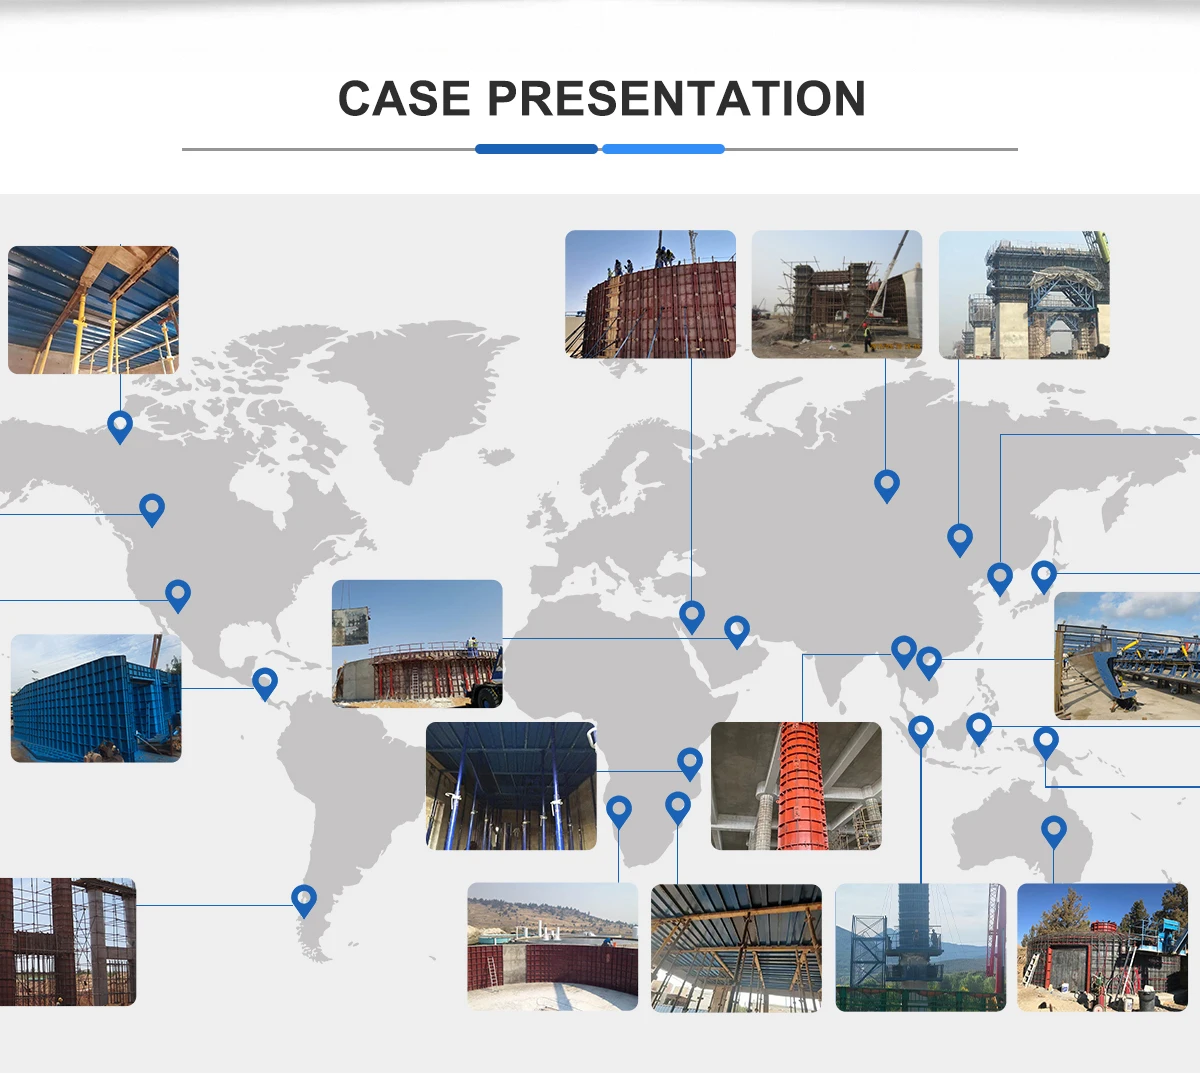The width and height of the screenshot is (1200, 1074).
Task: Select the map pin over Russia
Action: tap(886, 485)
